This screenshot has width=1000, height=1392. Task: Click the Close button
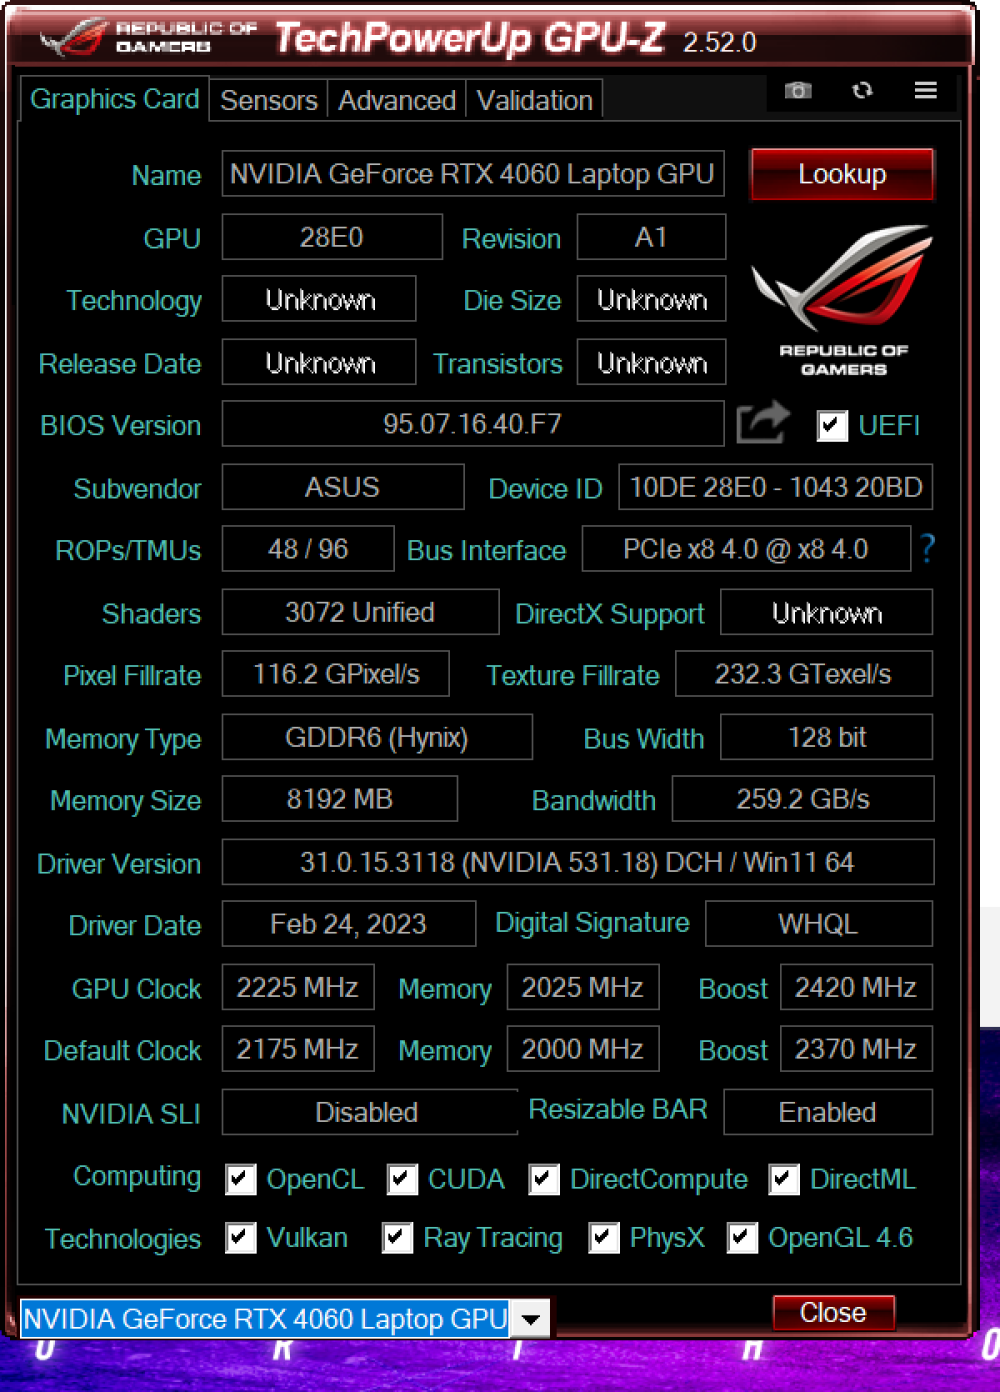pos(833,1313)
